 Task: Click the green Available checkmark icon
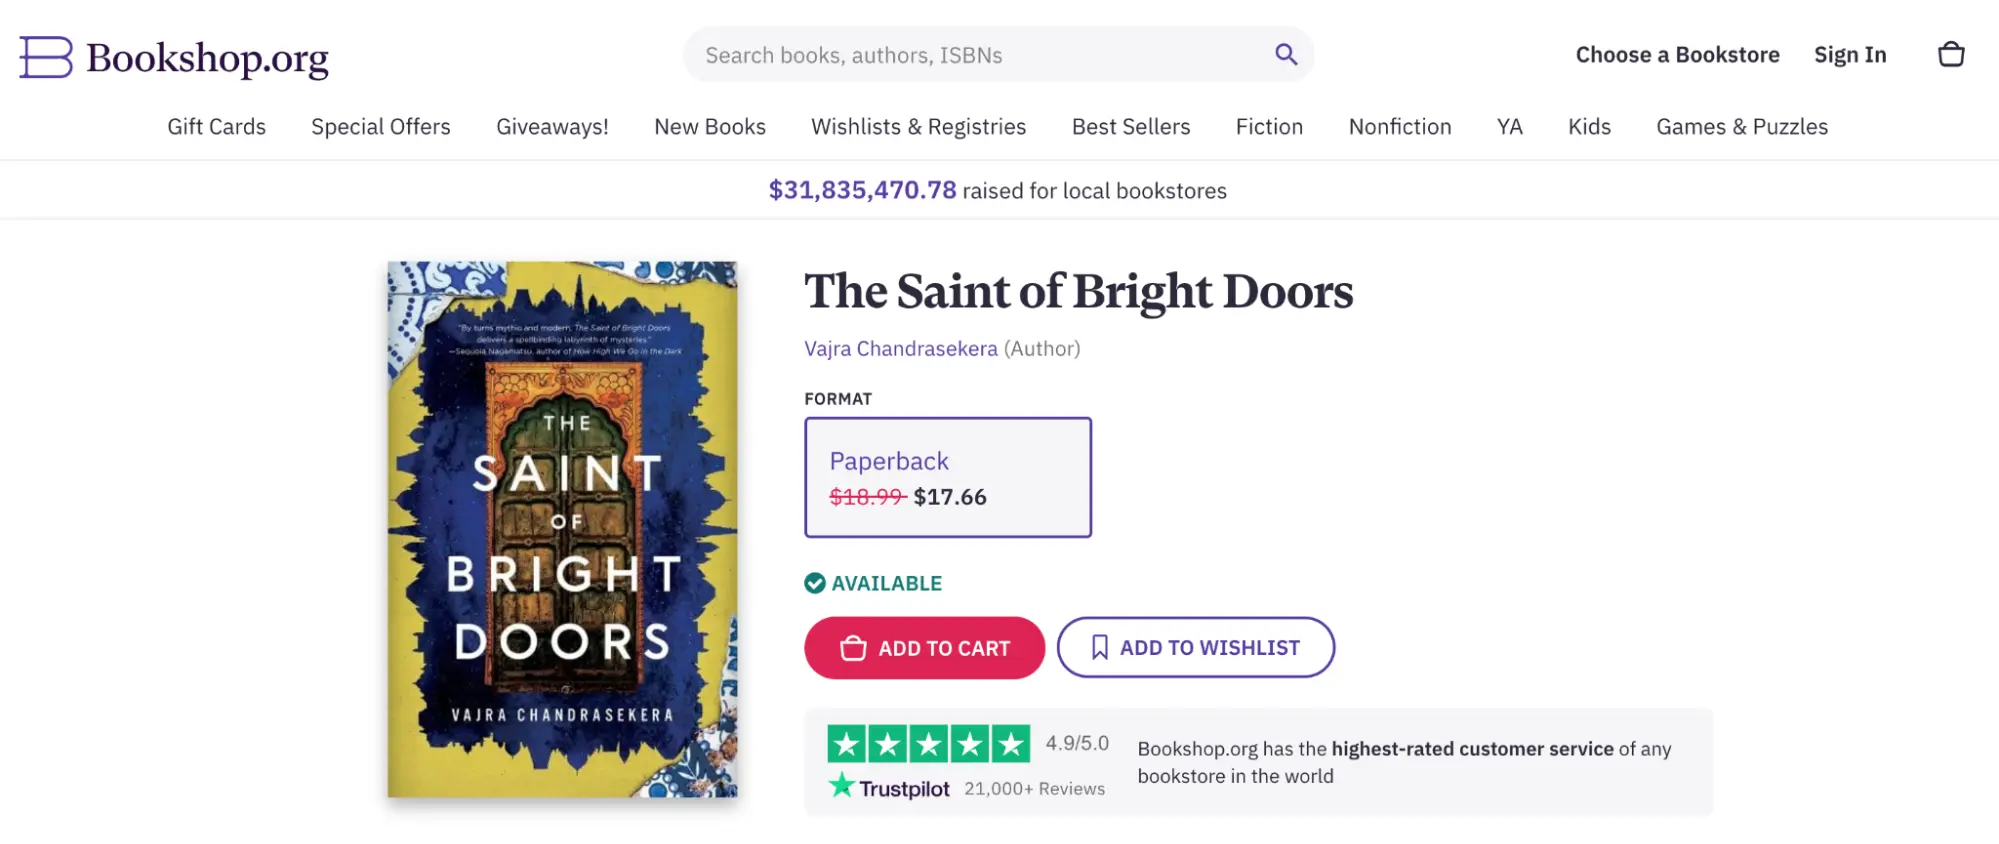click(814, 582)
